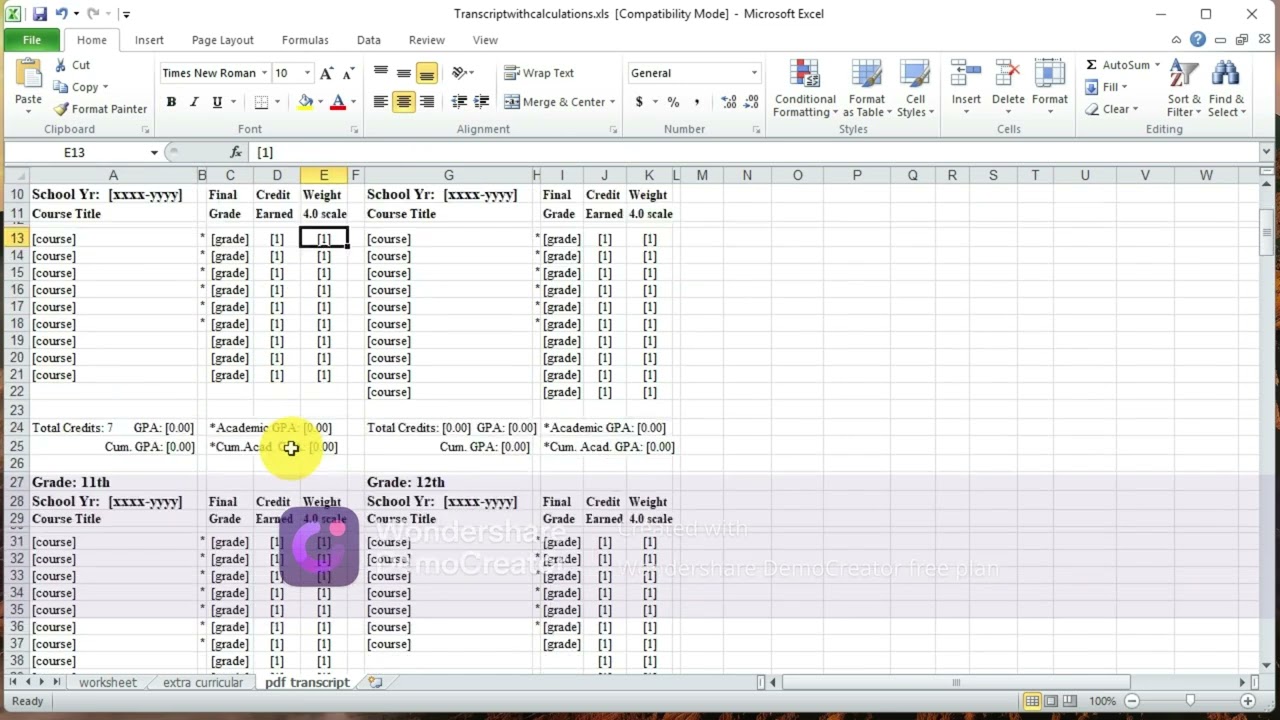Screen dimensions: 1280x720
Task: Decrease font size with Shrink Font icon
Action: click(347, 73)
